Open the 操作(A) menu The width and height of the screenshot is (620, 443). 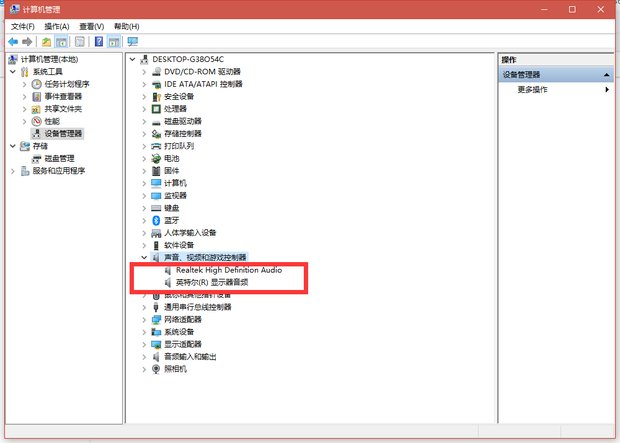tap(57, 26)
